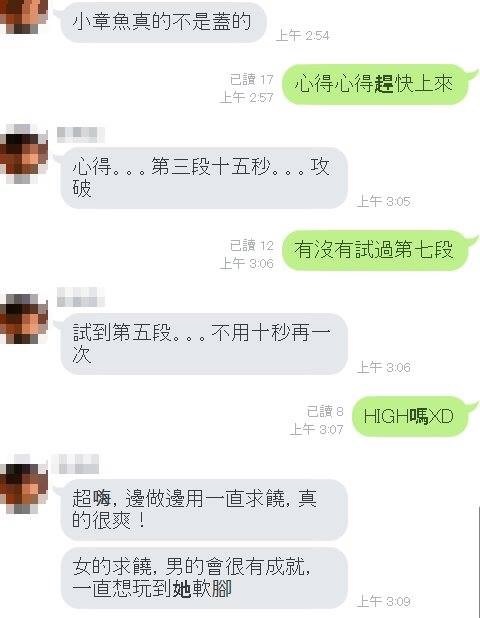Click the scrollbar at the right edge
Screen dimensions: 480x618
coord(478,560)
